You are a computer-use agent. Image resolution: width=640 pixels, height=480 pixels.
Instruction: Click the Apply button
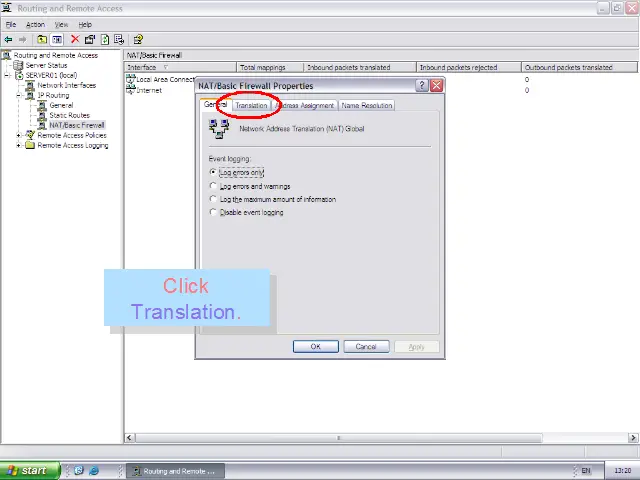pyautogui.click(x=416, y=347)
